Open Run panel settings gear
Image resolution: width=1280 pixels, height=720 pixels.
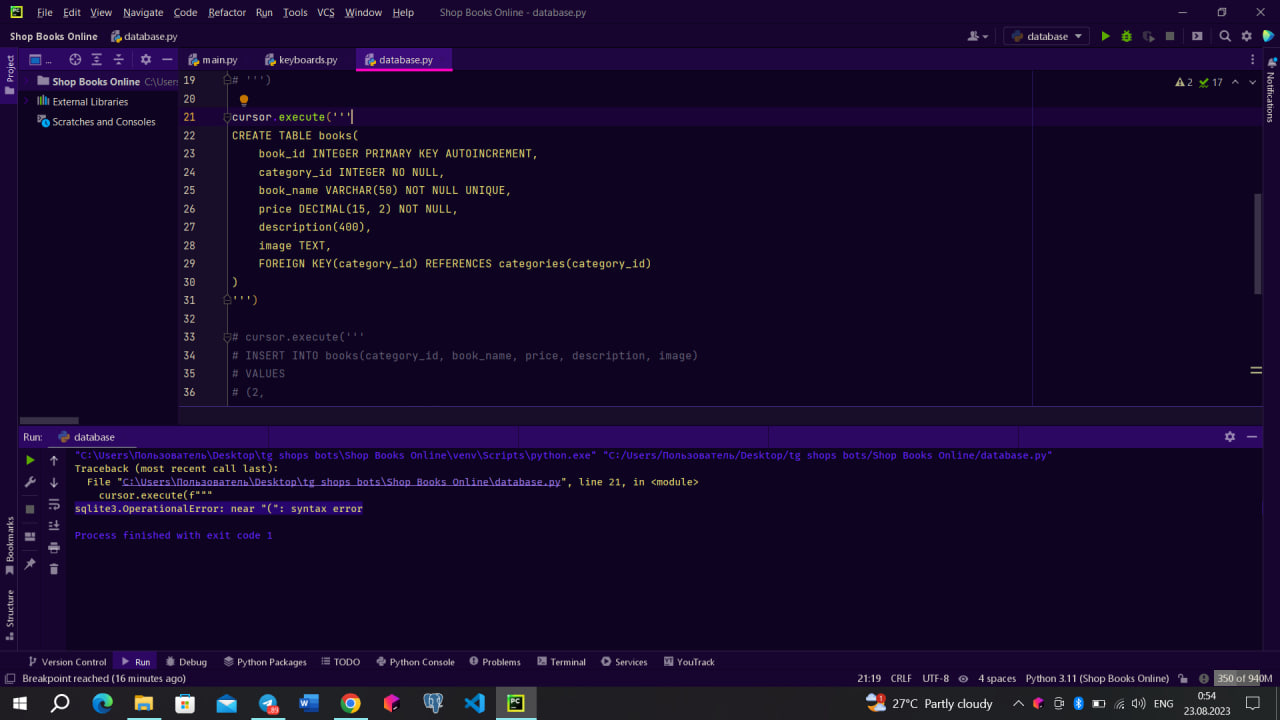[x=1230, y=437]
